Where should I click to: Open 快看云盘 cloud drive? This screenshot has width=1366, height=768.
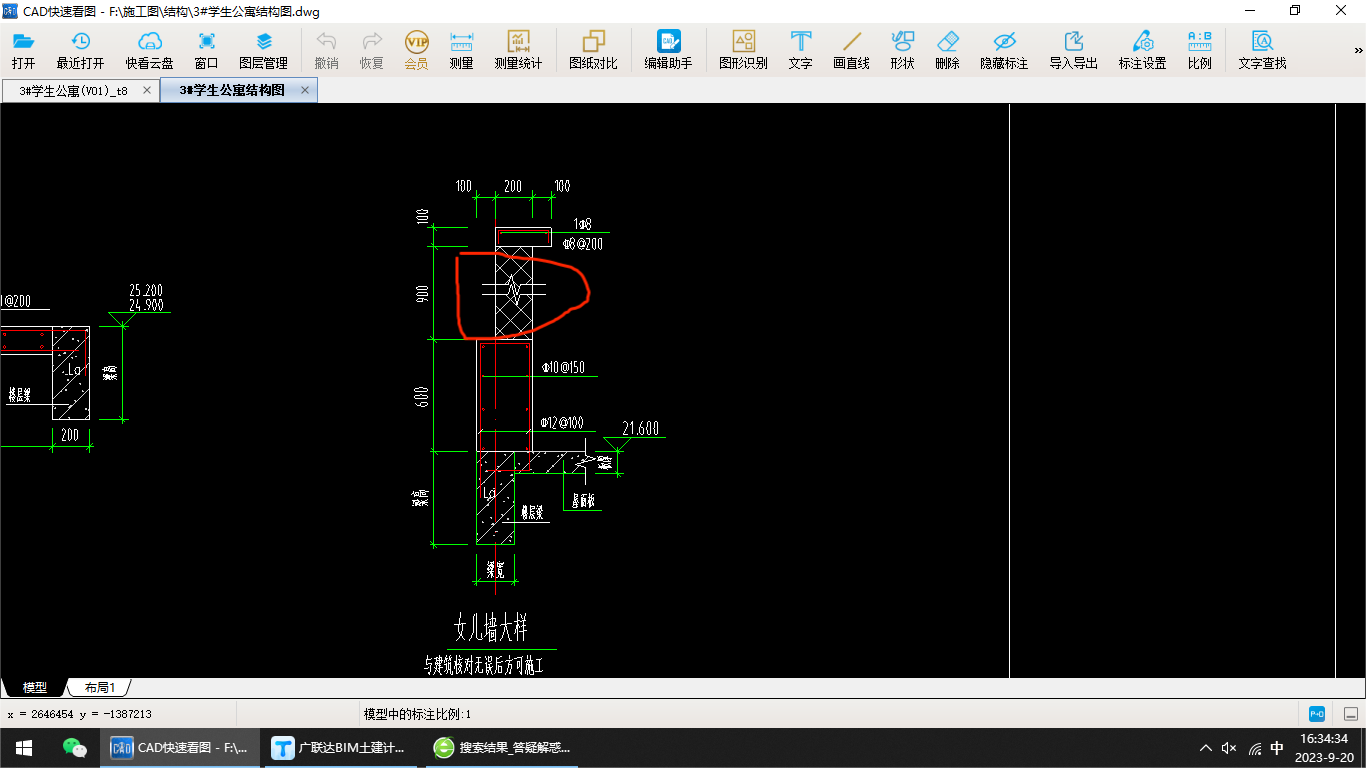click(149, 50)
